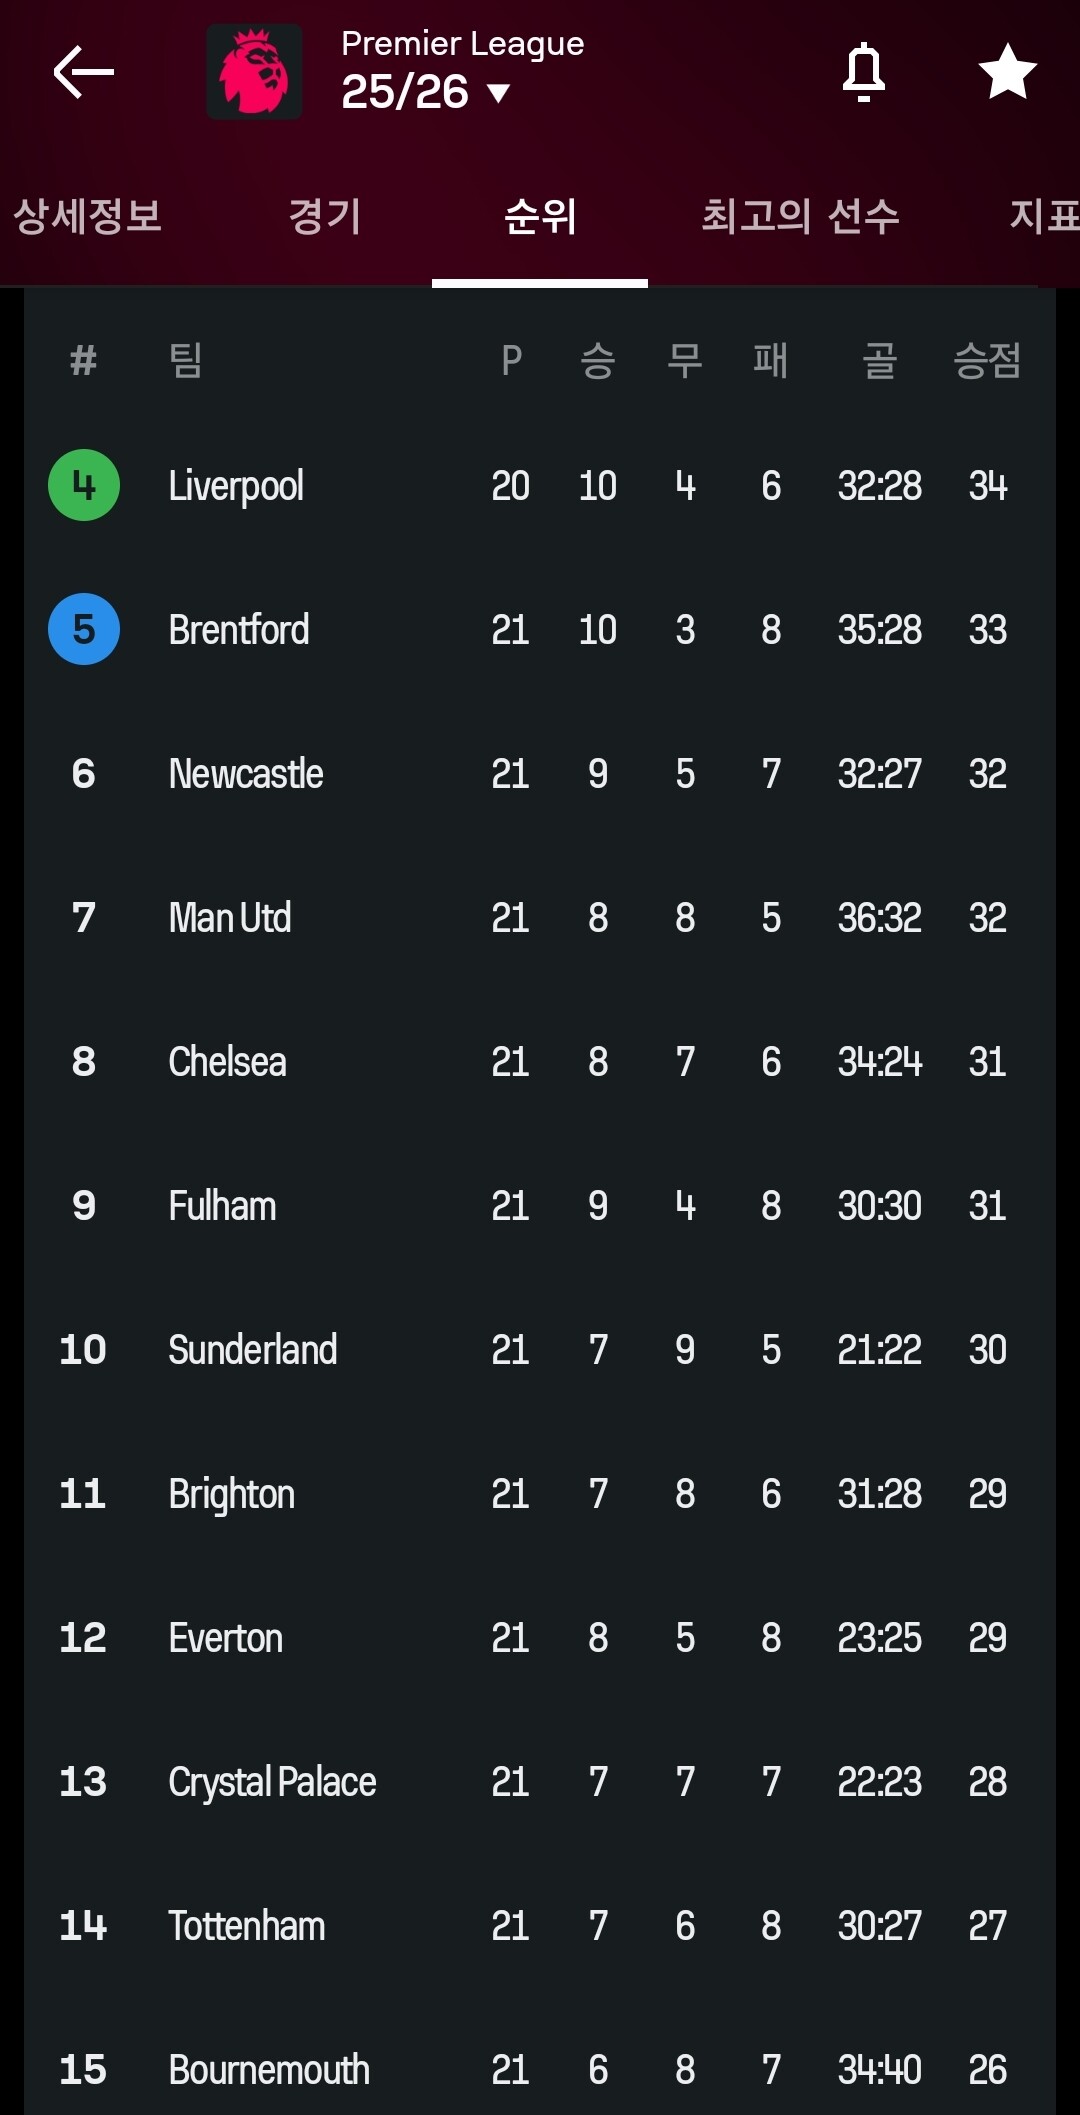Open Brentford team row
This screenshot has width=1080, height=2115.
pyautogui.click(x=239, y=630)
